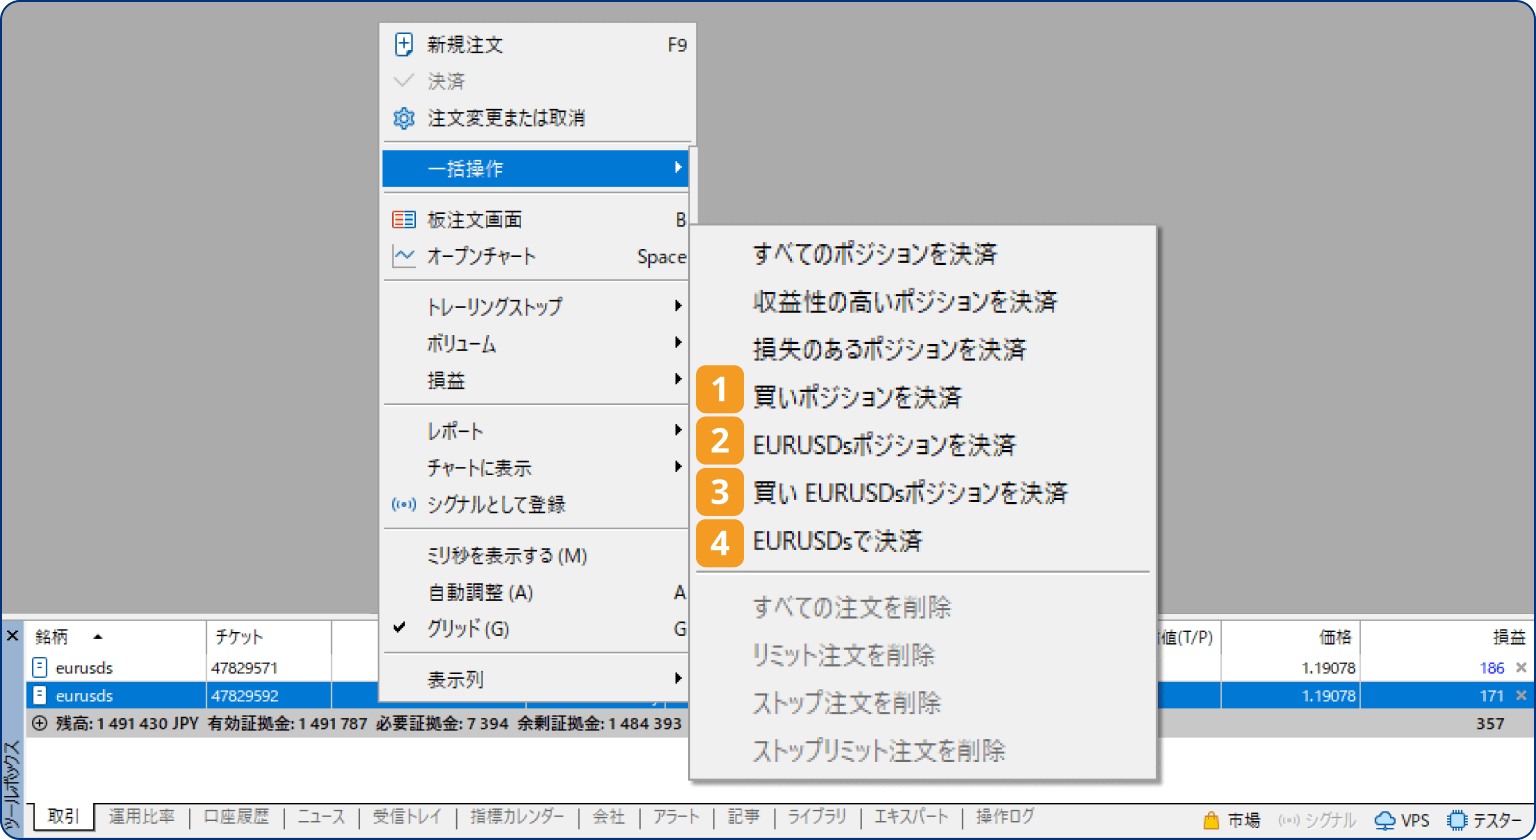Screen dimensions: 1536x840
Task: Switch to the 口座履歴 tab
Action: (x=235, y=815)
